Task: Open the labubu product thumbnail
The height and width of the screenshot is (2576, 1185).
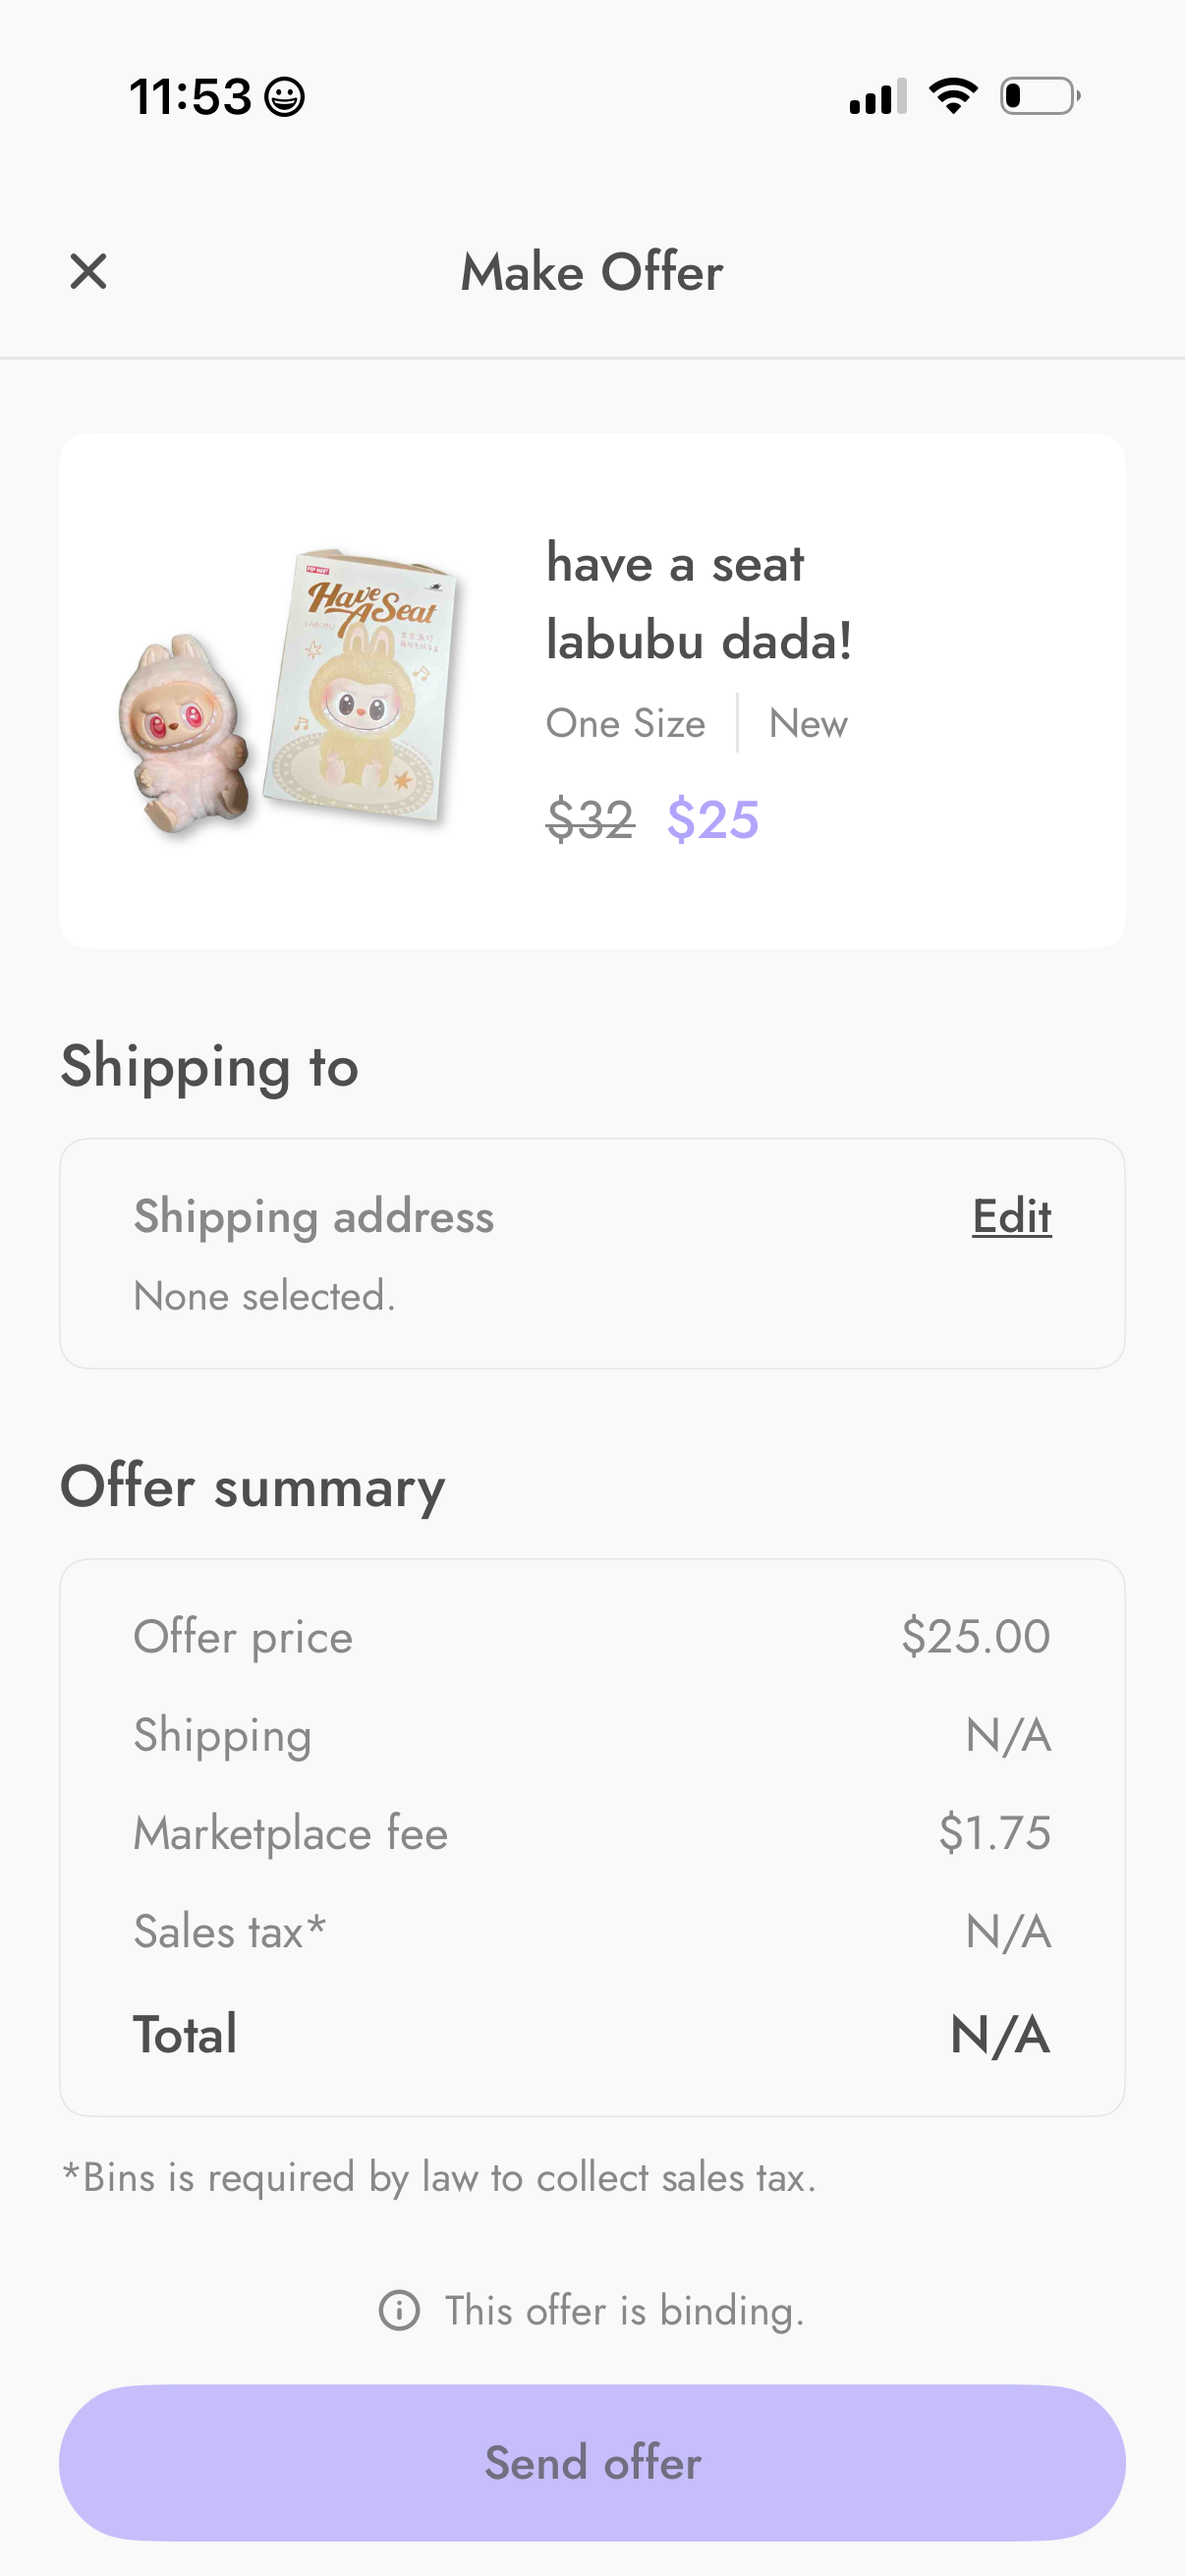Action: point(287,690)
